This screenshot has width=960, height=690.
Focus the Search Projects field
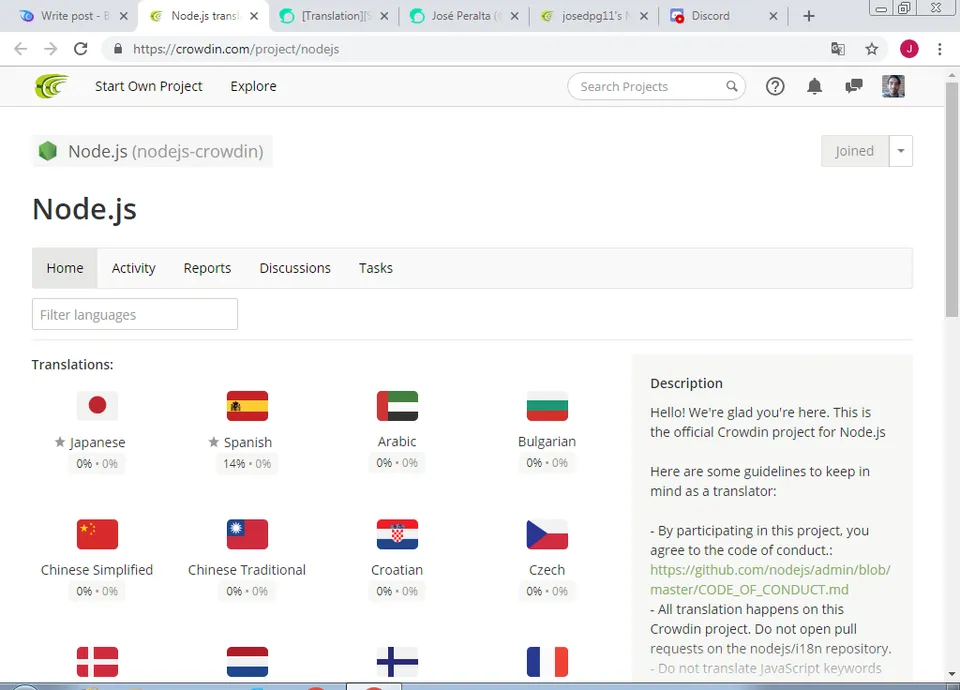click(x=656, y=86)
